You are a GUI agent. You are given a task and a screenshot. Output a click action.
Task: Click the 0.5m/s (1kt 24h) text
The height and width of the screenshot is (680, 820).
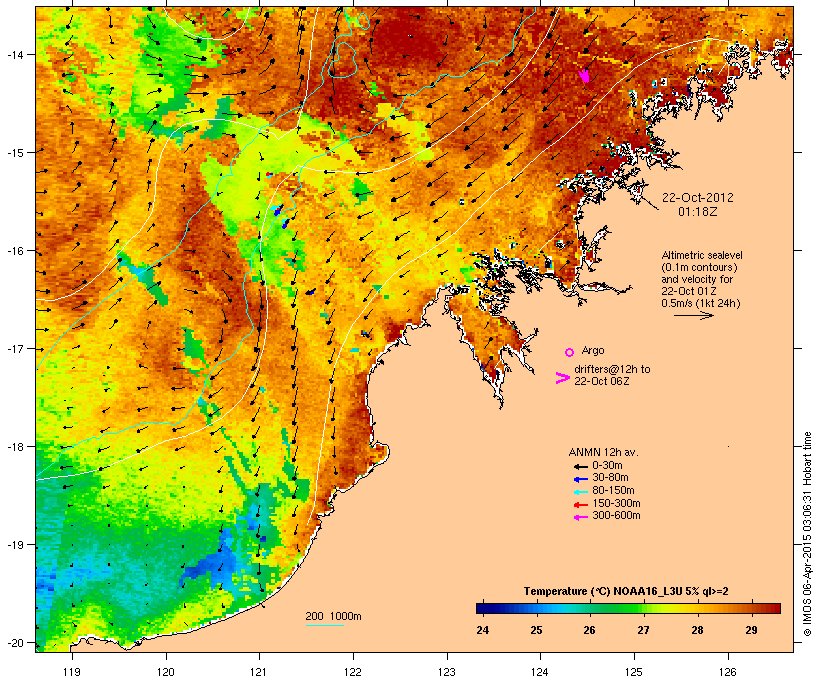[701, 303]
